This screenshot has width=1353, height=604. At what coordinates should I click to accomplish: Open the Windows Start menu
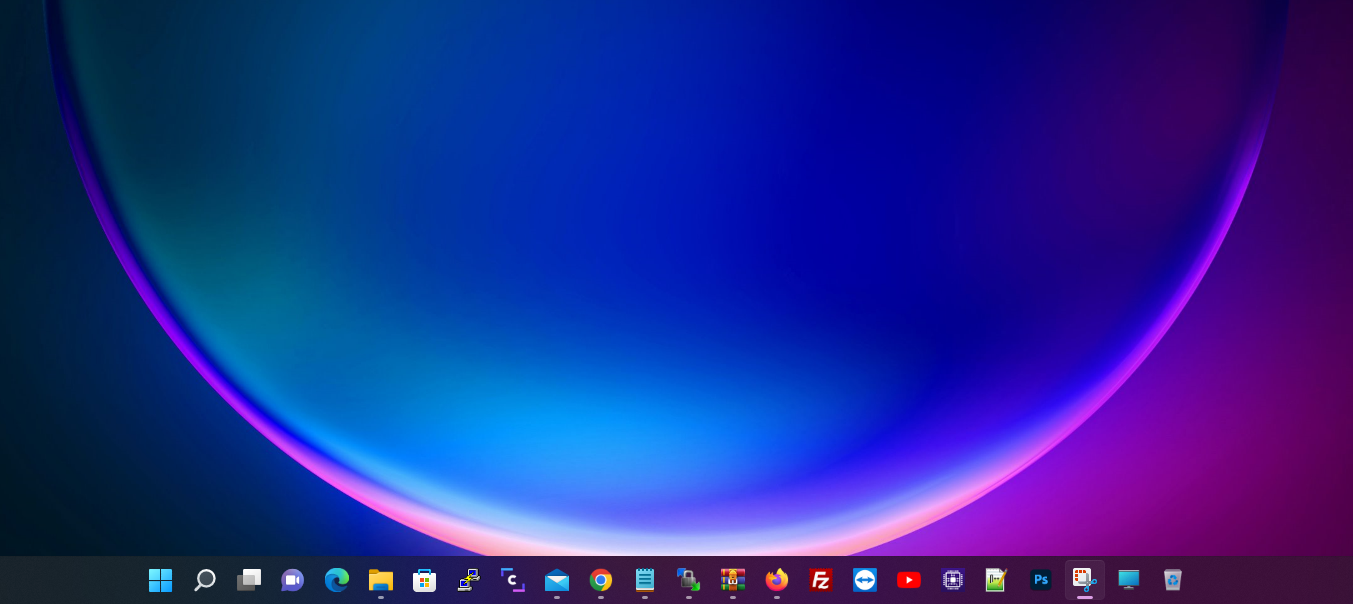point(160,580)
